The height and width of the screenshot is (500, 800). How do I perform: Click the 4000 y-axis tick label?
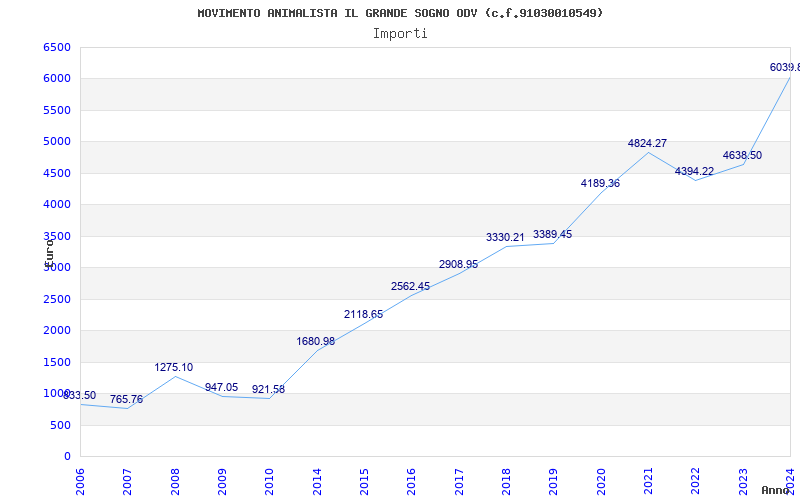pos(57,205)
